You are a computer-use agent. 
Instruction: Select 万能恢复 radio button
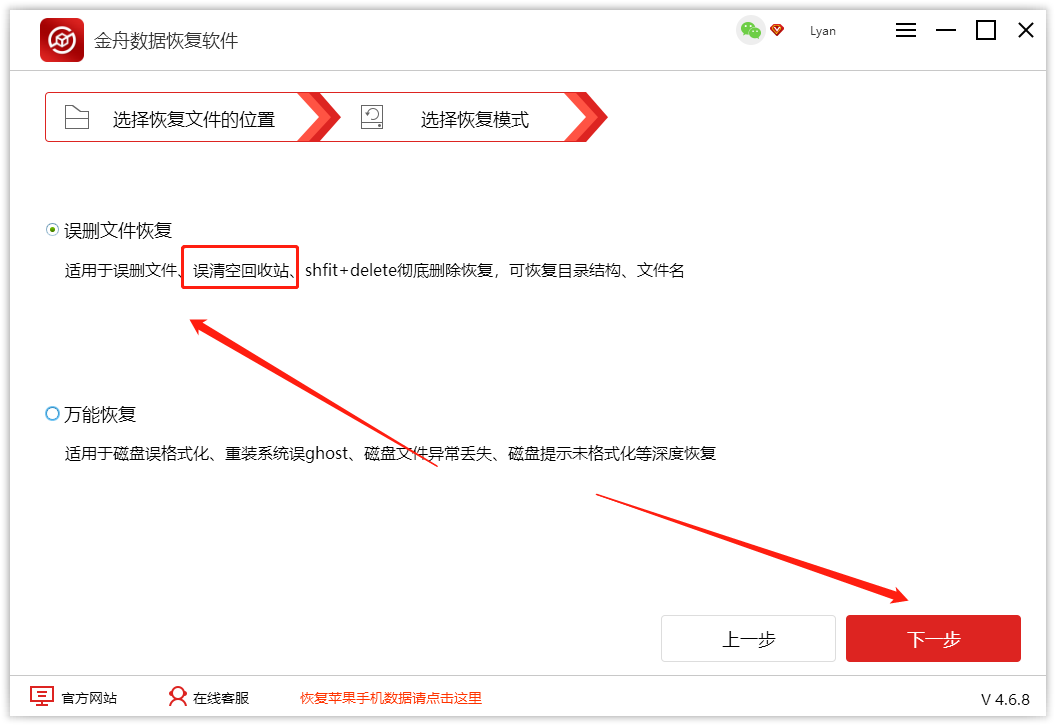(52, 414)
